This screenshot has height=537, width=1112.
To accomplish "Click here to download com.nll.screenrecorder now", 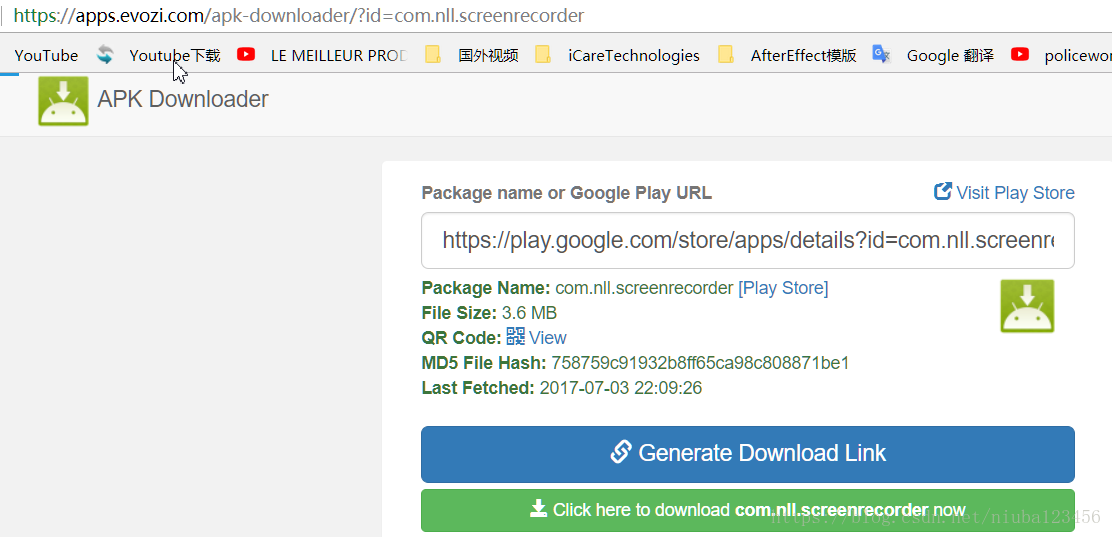I will pos(747,510).
